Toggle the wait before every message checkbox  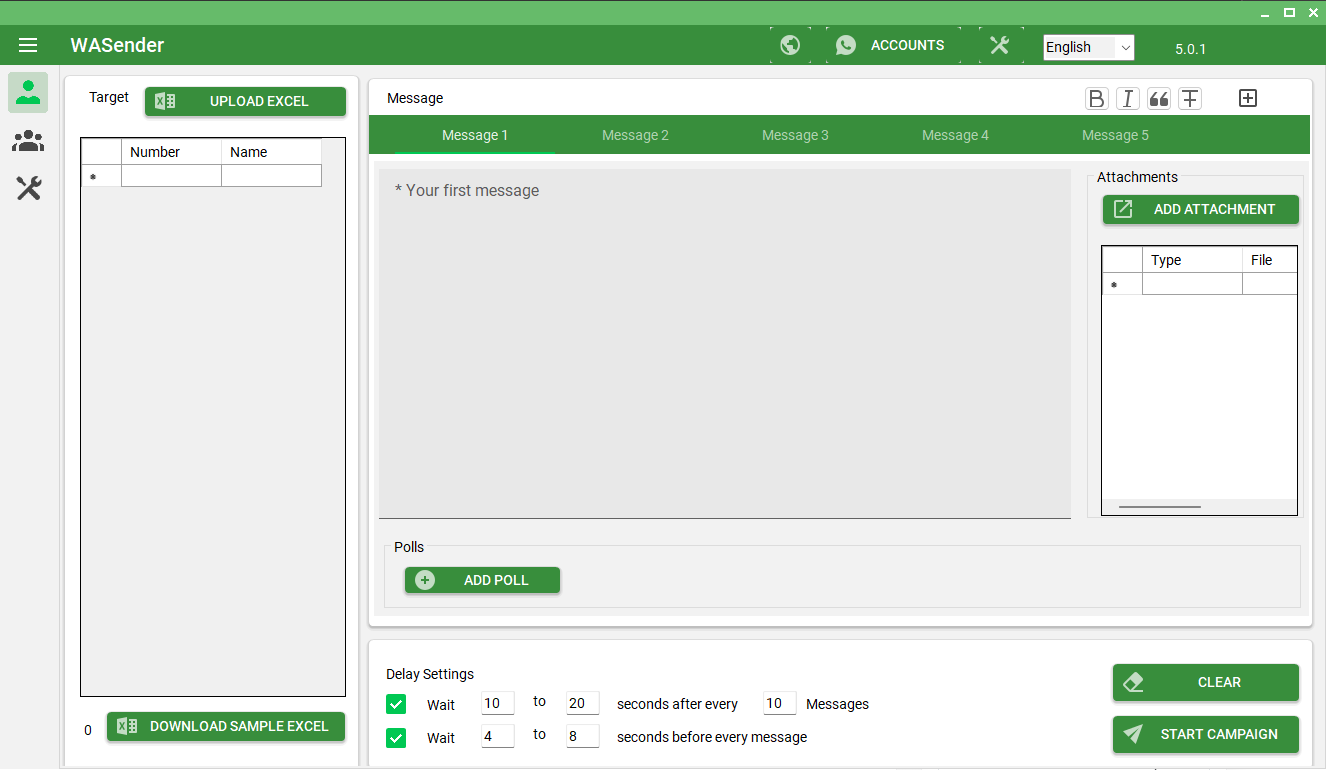click(396, 738)
